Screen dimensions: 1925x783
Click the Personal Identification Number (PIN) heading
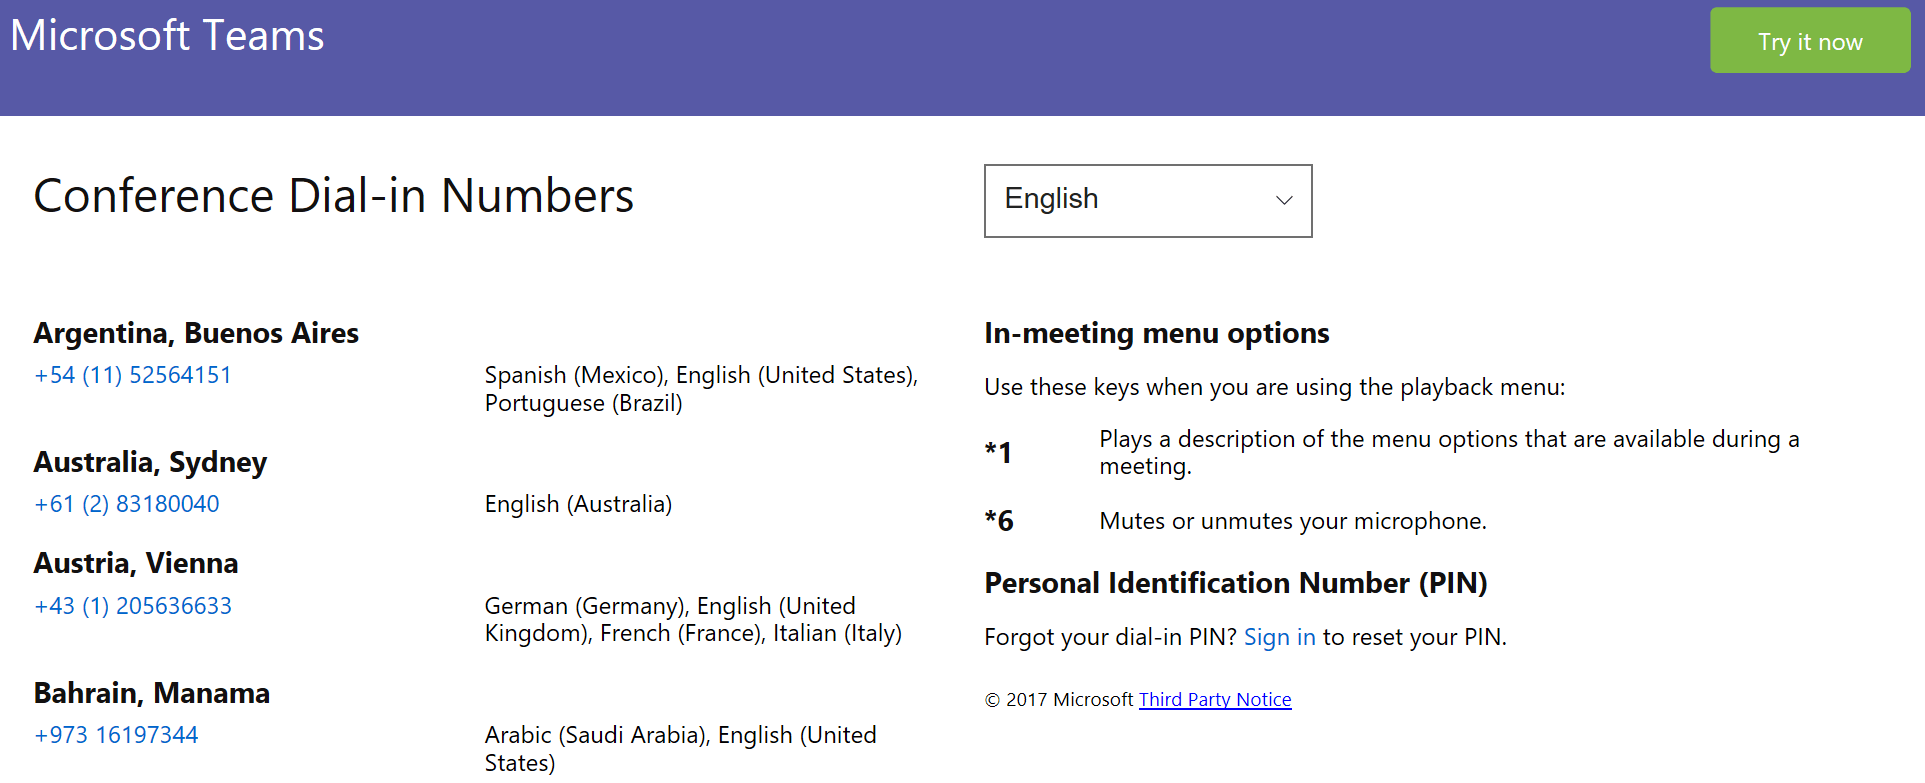pos(1236,583)
